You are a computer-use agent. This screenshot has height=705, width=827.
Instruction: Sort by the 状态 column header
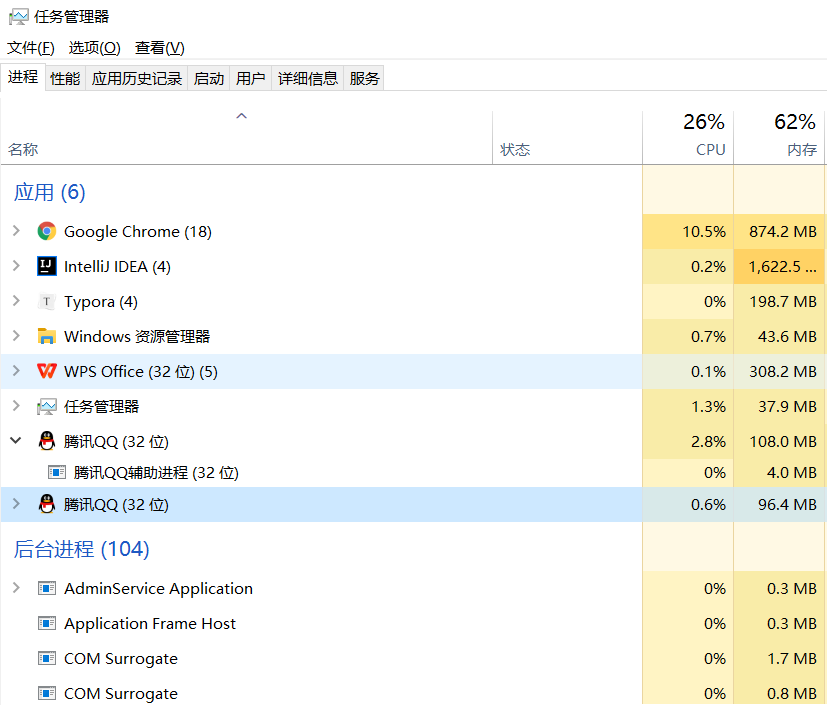(568, 138)
